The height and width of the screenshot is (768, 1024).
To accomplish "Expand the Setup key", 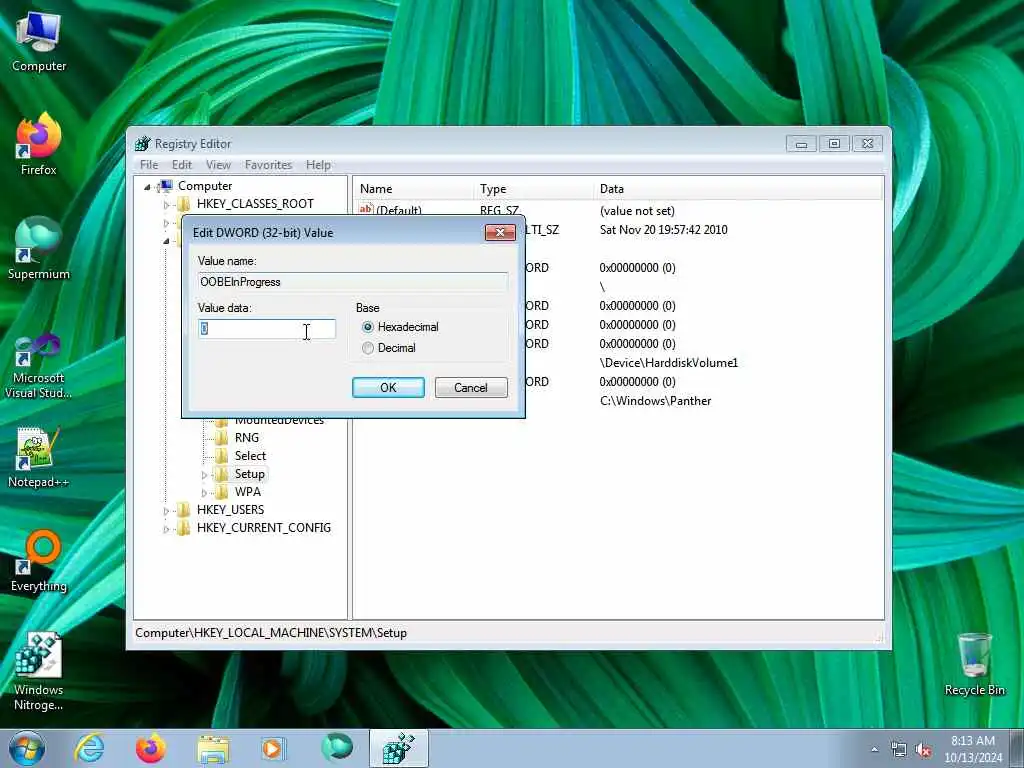I will coord(204,475).
